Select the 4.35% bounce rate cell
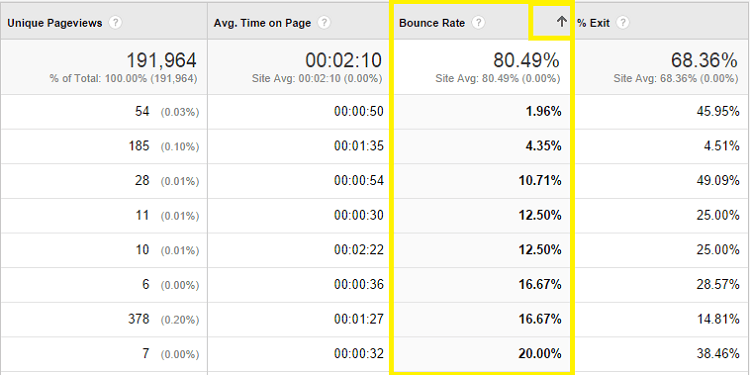Screen dimensions: 750x375 [482, 146]
